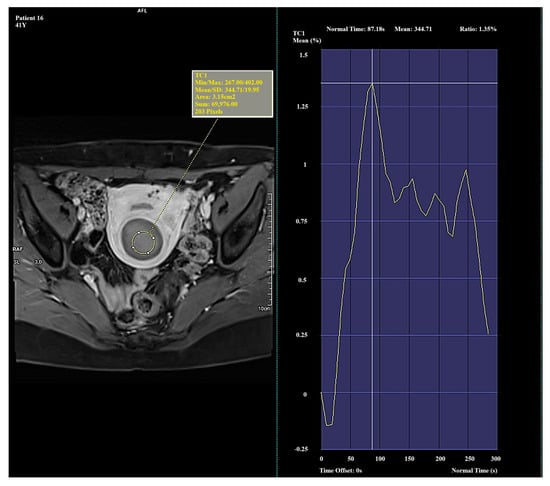Pick the ROI's bottom-right handle point
550x486 pixels.
pos(148,252)
